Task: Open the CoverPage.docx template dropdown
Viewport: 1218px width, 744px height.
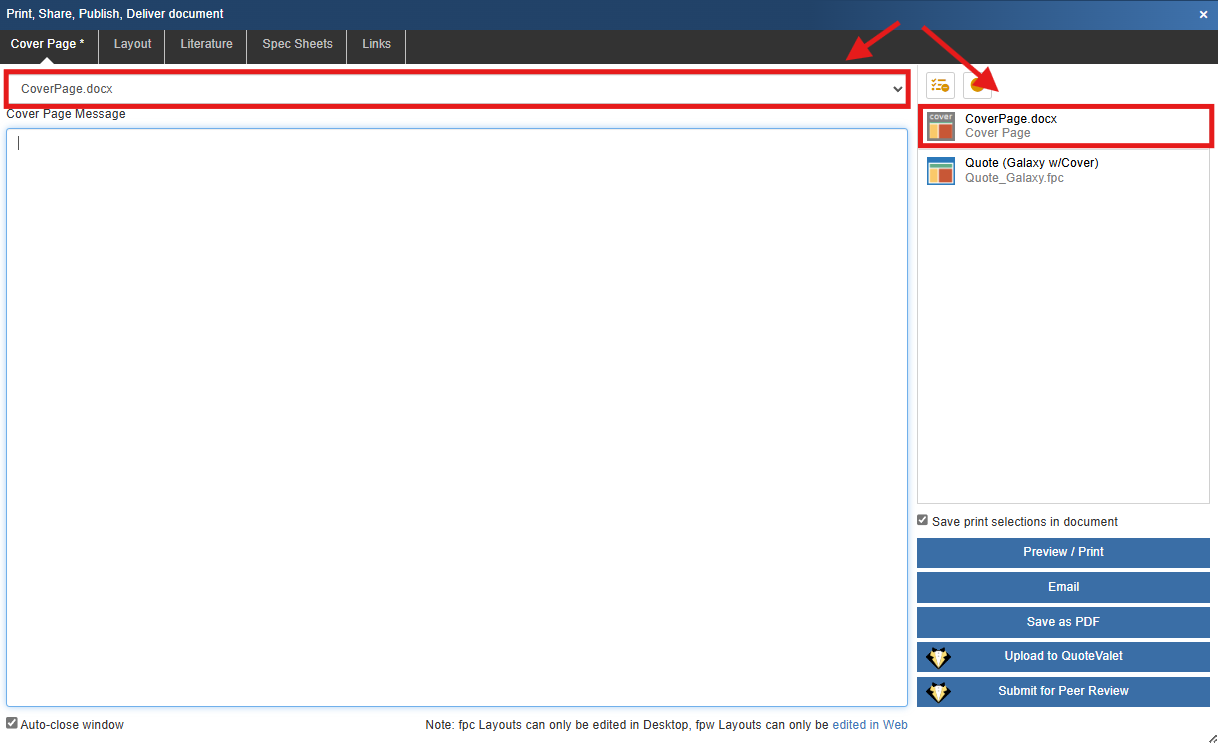Action: click(456, 89)
